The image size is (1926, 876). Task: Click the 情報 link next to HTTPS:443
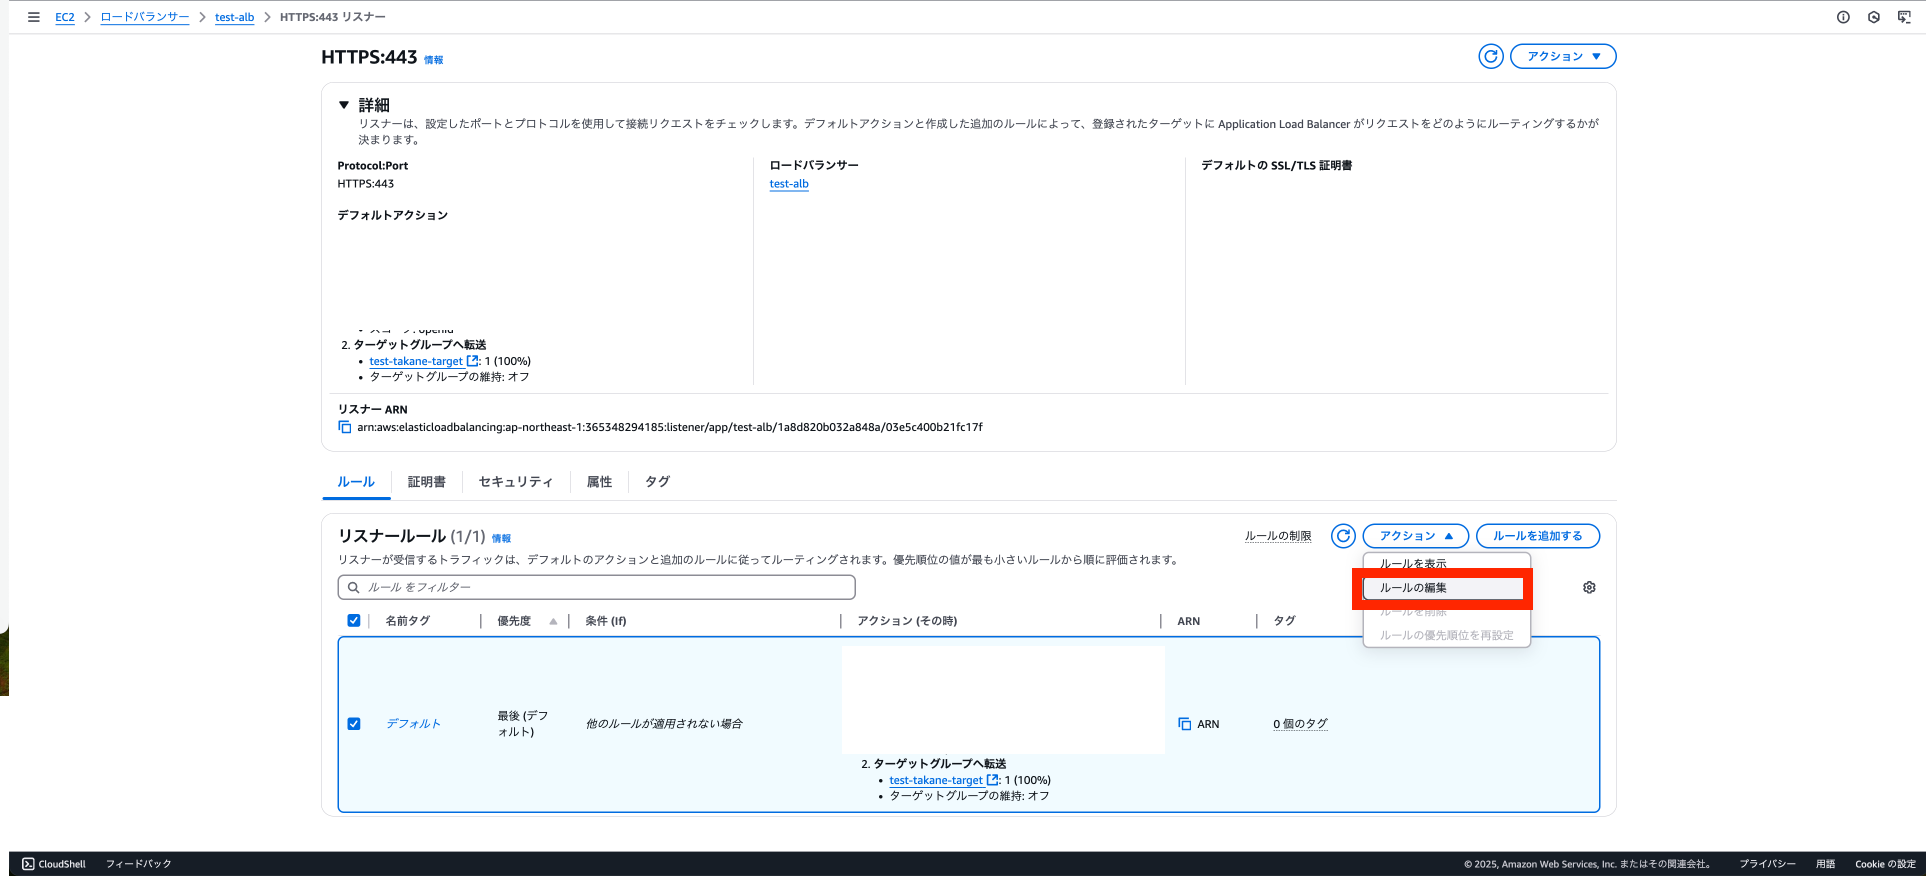pos(434,60)
